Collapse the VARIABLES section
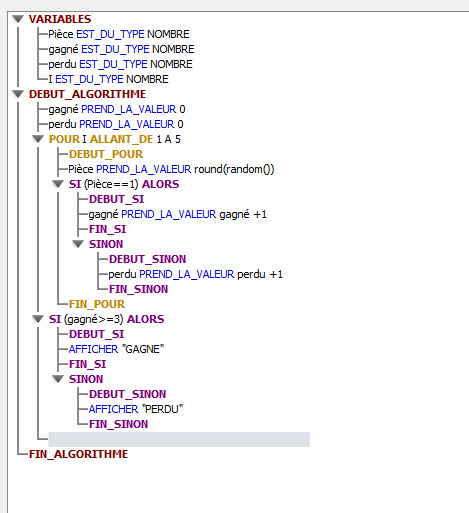 [18, 19]
